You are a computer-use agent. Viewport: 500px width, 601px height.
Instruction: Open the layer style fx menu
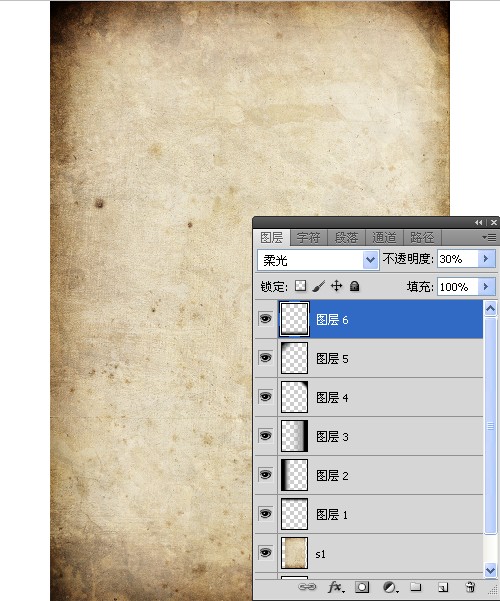click(x=336, y=587)
